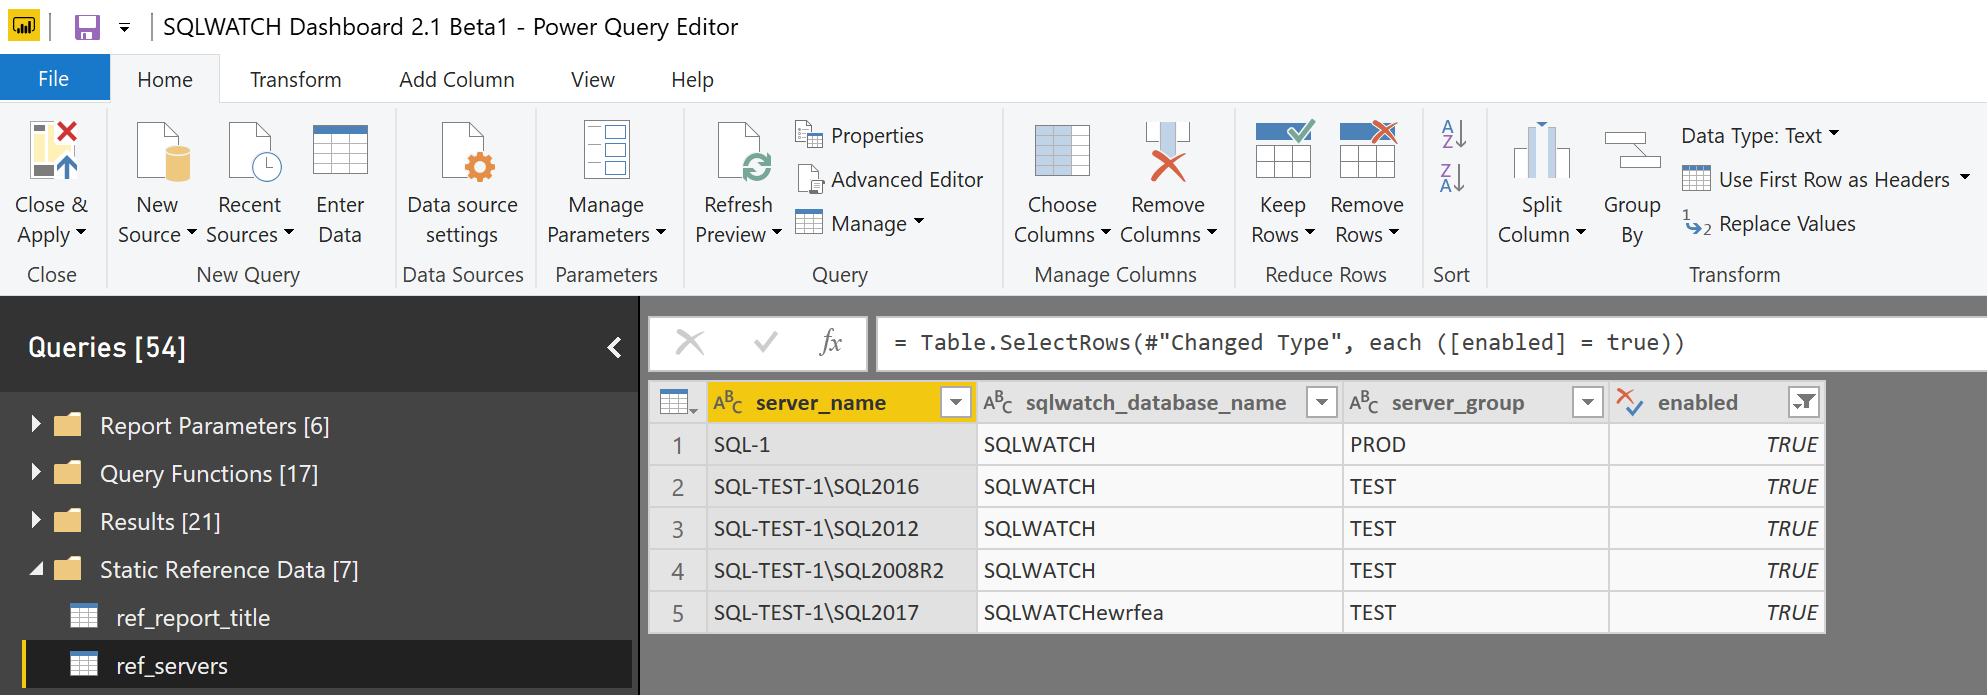Open the Advanced Editor
Viewport: 1987px width, 695px height.
[x=889, y=180]
